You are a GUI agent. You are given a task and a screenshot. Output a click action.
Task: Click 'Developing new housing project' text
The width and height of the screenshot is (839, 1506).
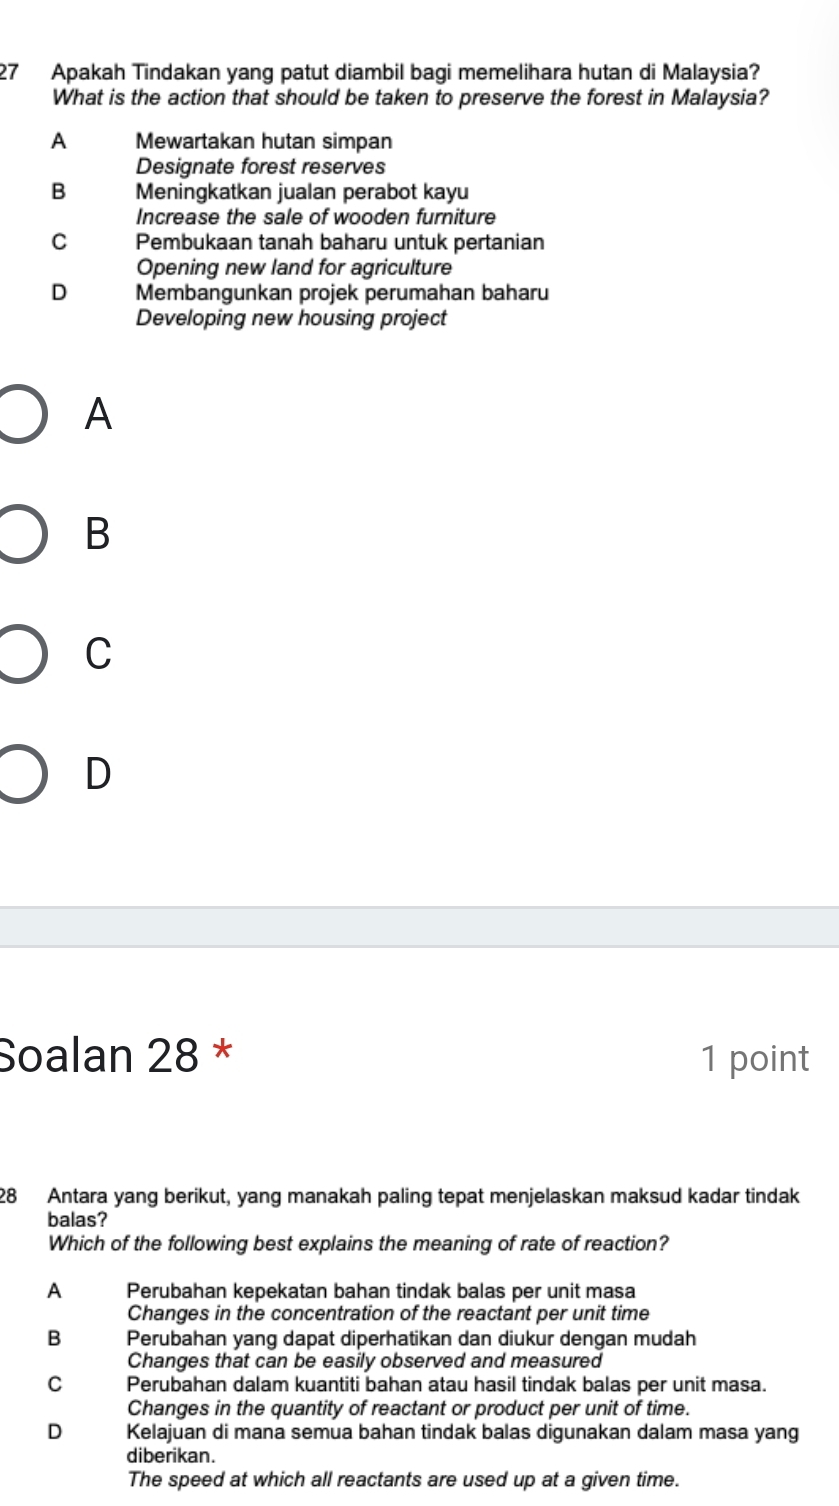point(291,319)
